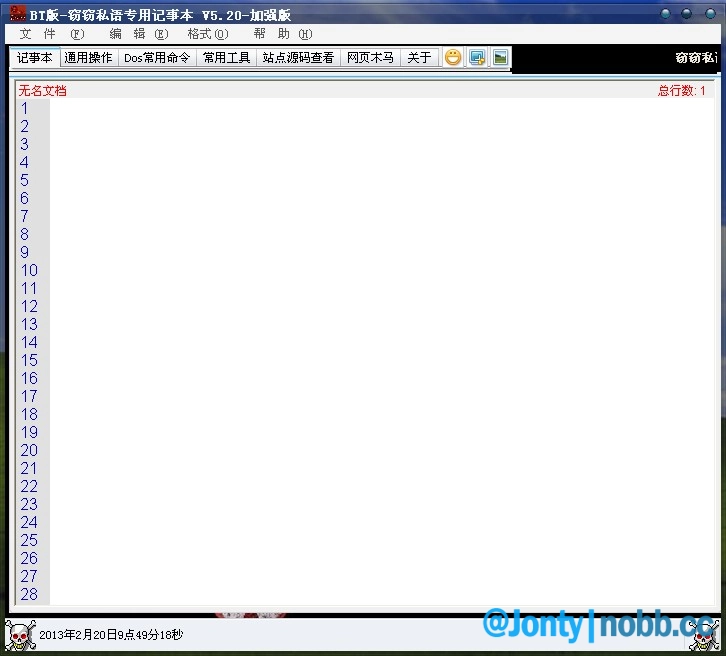
Task: Click the monitor icon beside the smiley
Action: point(477,58)
